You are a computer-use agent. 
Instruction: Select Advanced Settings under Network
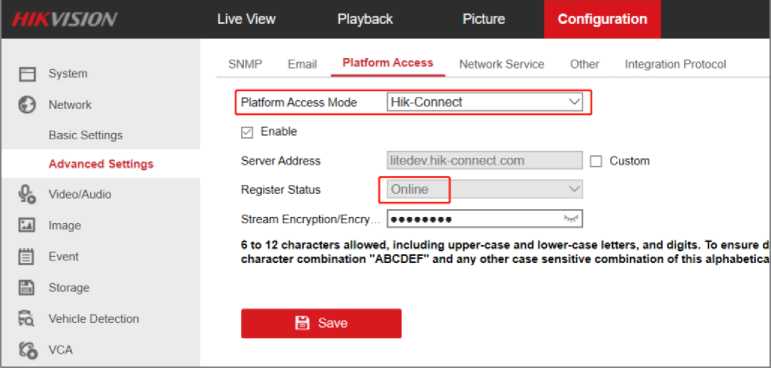tap(101, 164)
